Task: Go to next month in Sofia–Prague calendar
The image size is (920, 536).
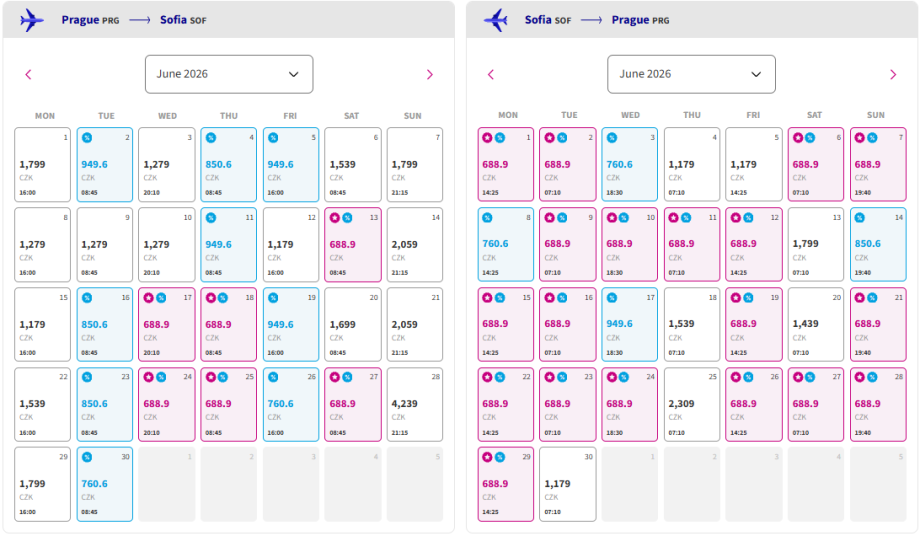Action: 893,74
